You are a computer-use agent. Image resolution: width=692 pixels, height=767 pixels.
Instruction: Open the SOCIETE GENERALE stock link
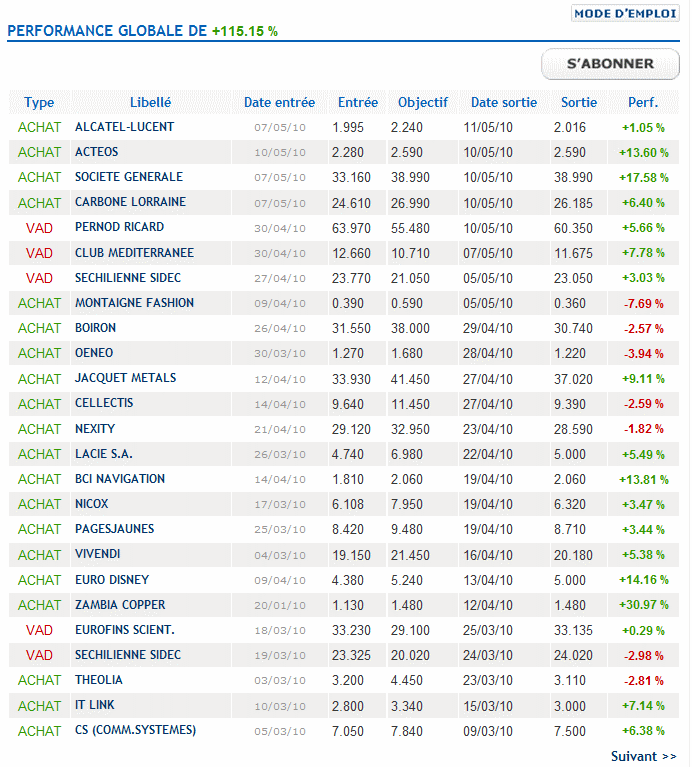pos(129,177)
